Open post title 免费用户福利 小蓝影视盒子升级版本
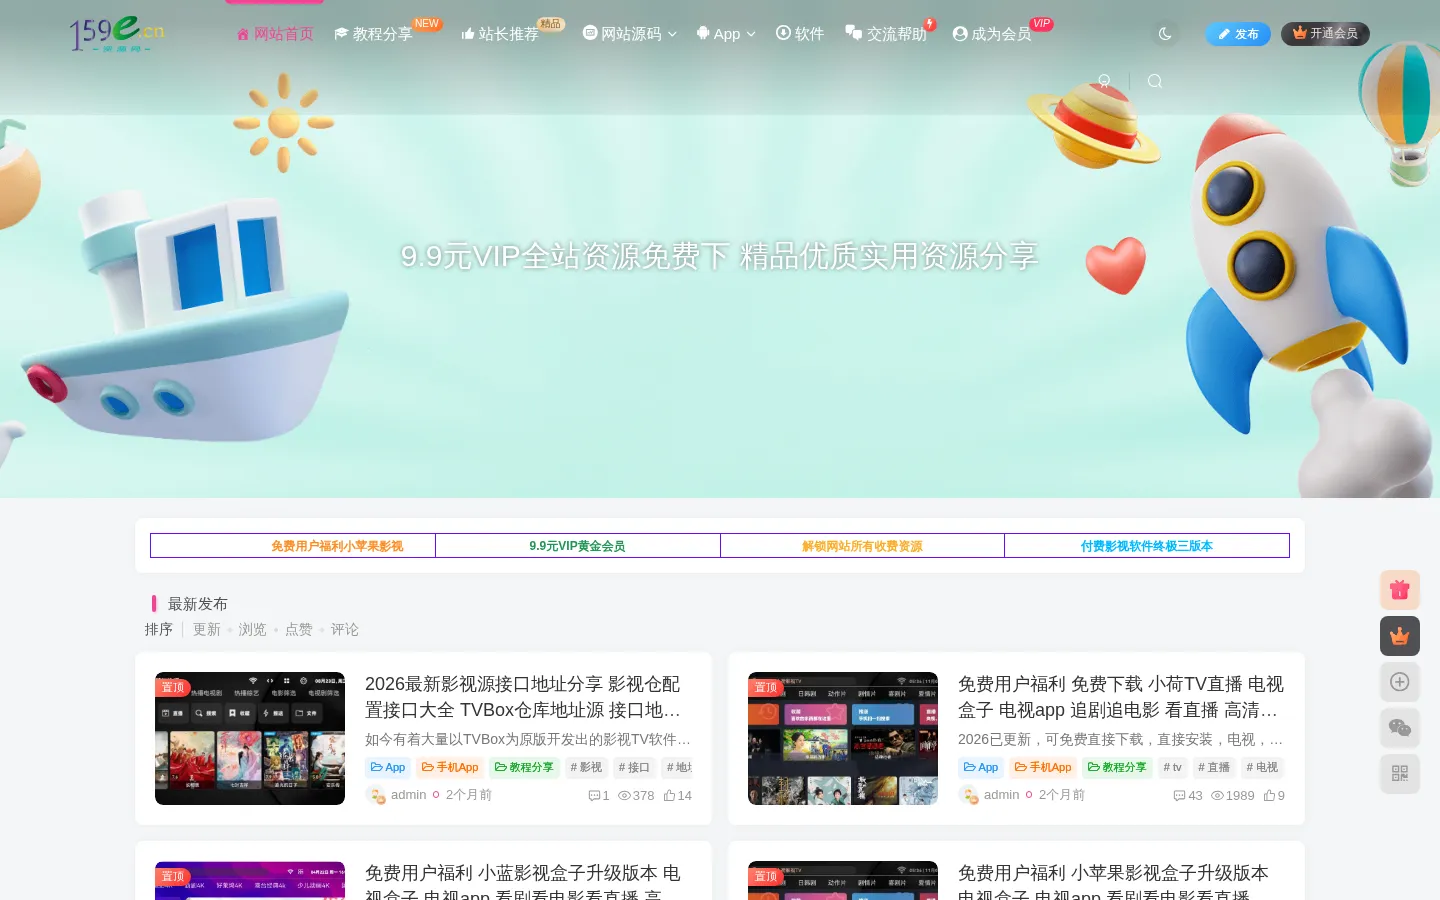Screen dimensions: 1440x900 (524, 881)
